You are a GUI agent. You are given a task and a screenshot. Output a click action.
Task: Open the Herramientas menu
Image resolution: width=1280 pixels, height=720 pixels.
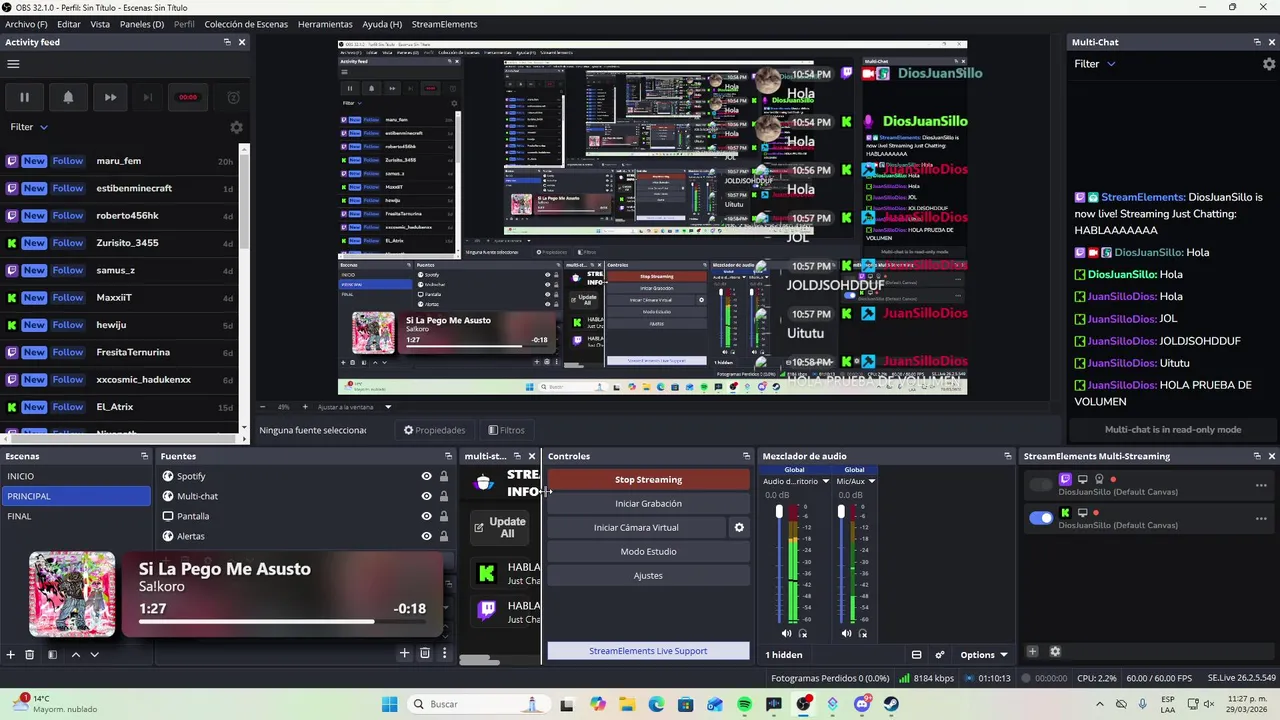pos(325,24)
